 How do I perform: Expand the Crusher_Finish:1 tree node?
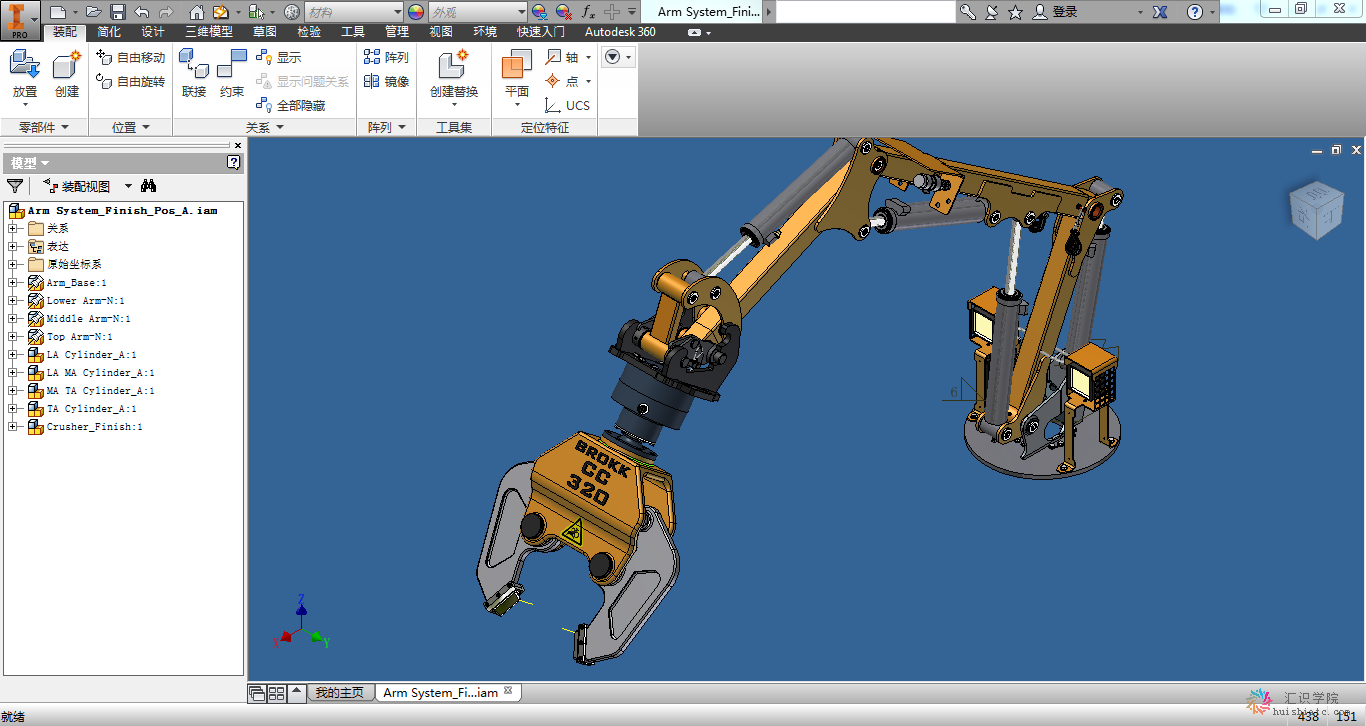click(13, 427)
